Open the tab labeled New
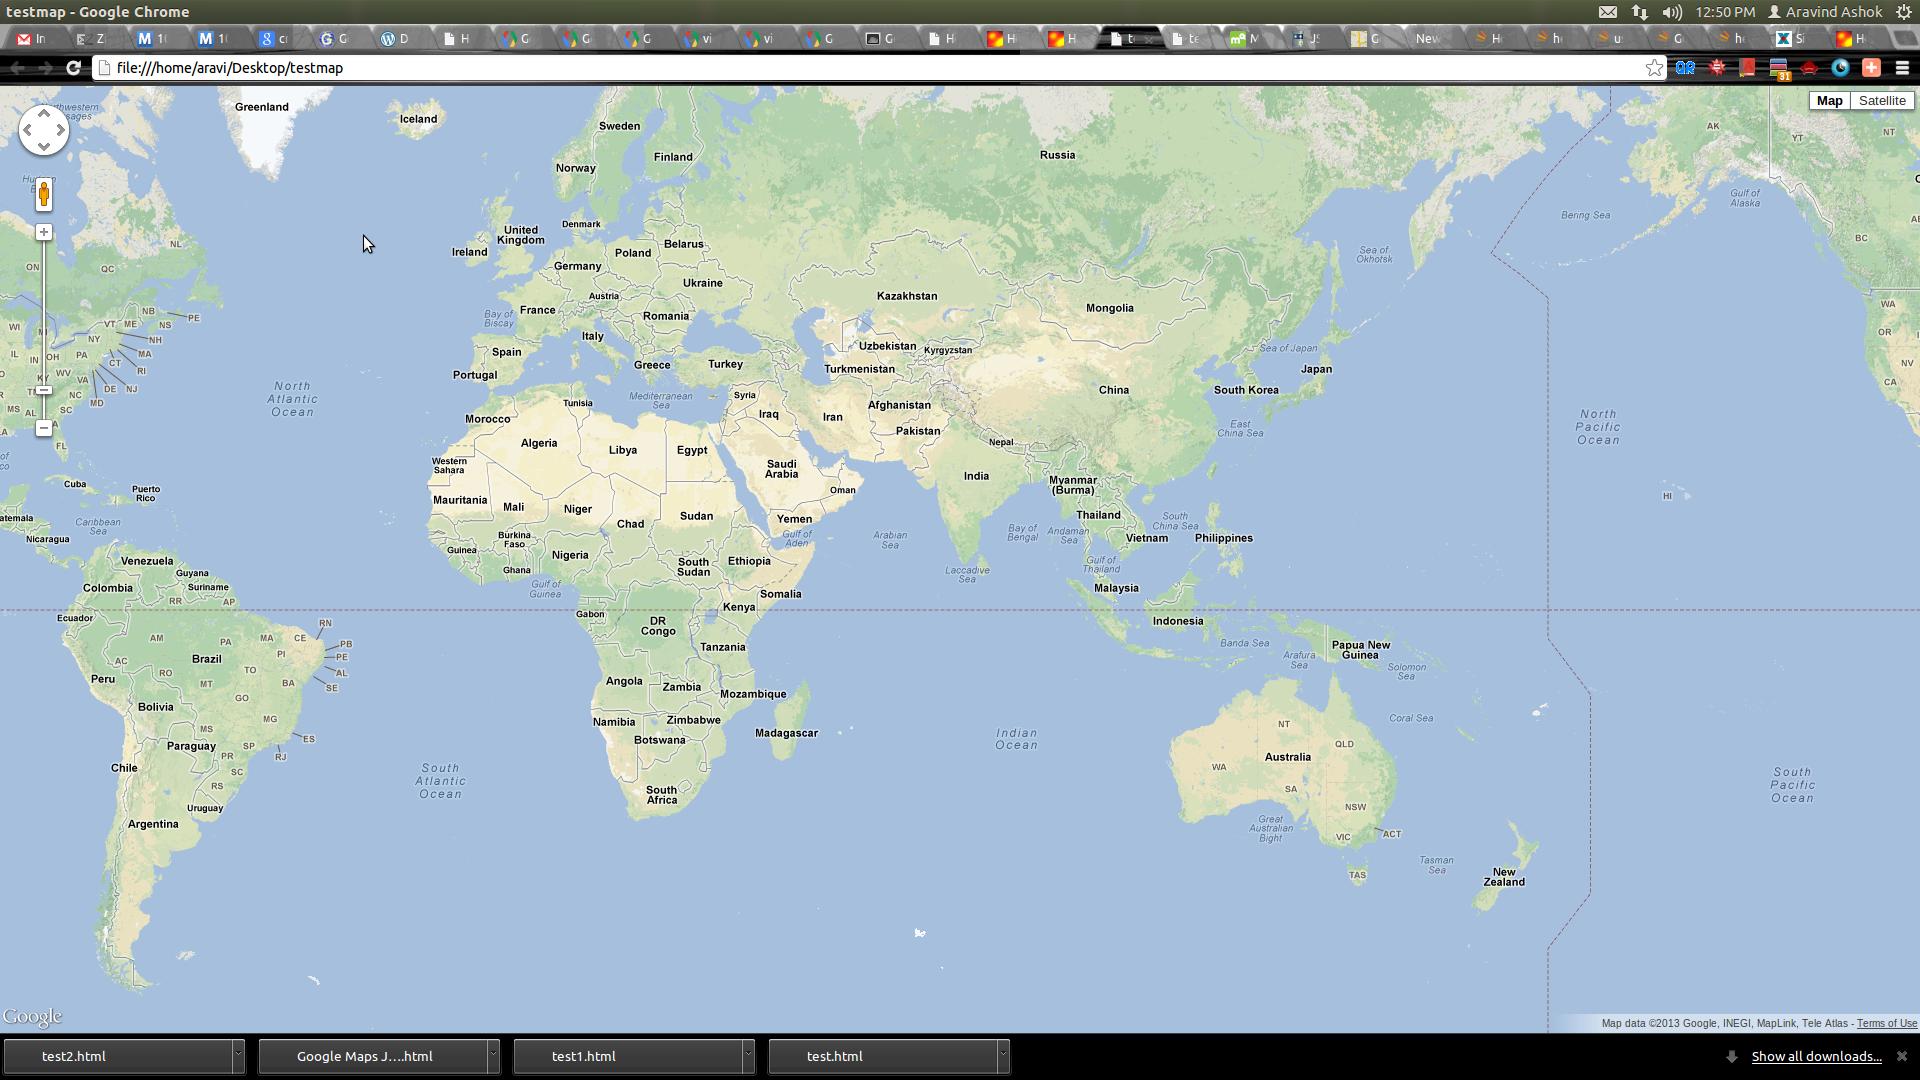1920x1080 pixels. click(x=1427, y=38)
